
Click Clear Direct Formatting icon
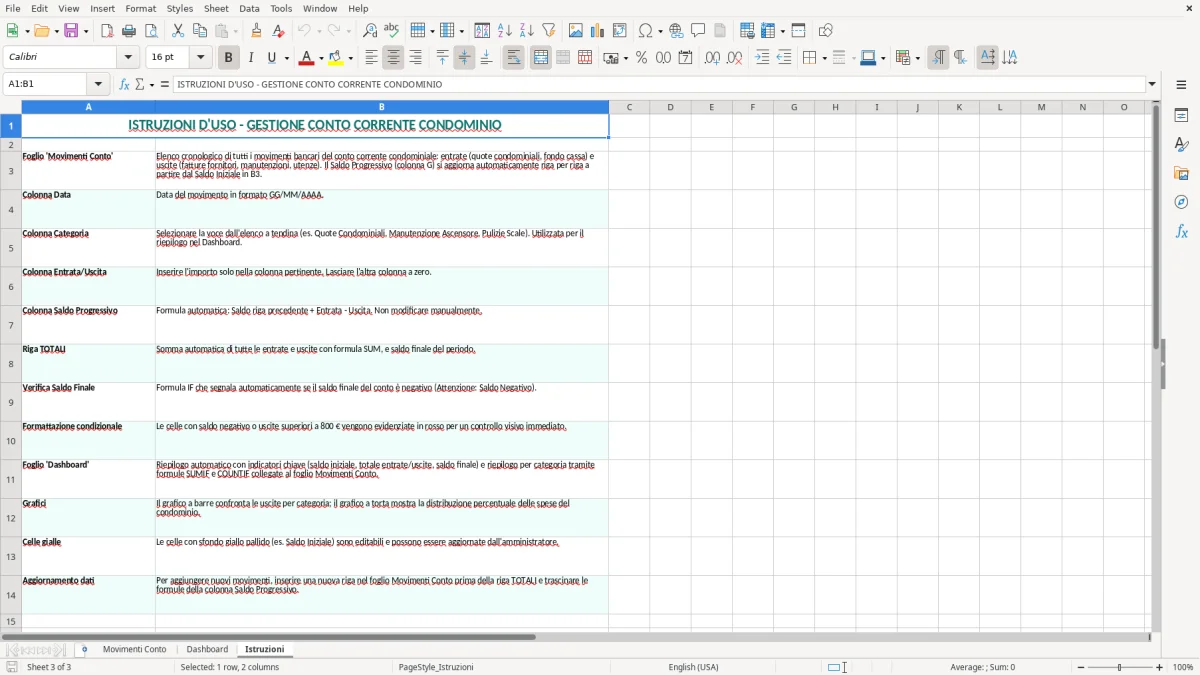click(279, 31)
